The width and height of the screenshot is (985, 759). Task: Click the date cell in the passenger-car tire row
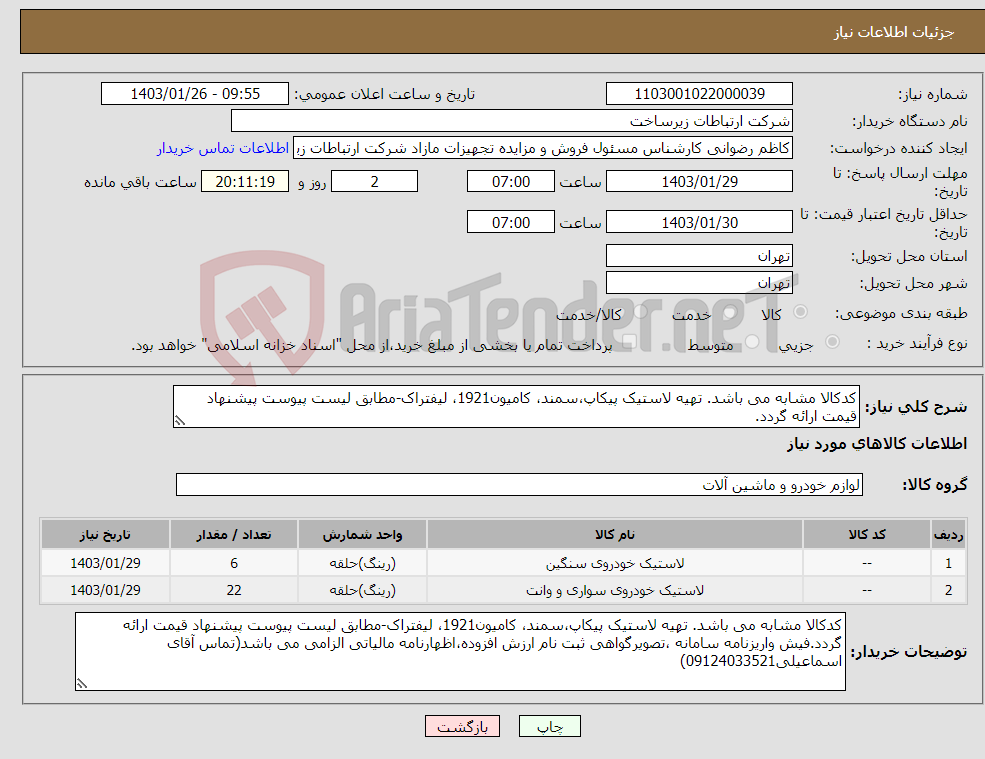[x=105, y=590]
